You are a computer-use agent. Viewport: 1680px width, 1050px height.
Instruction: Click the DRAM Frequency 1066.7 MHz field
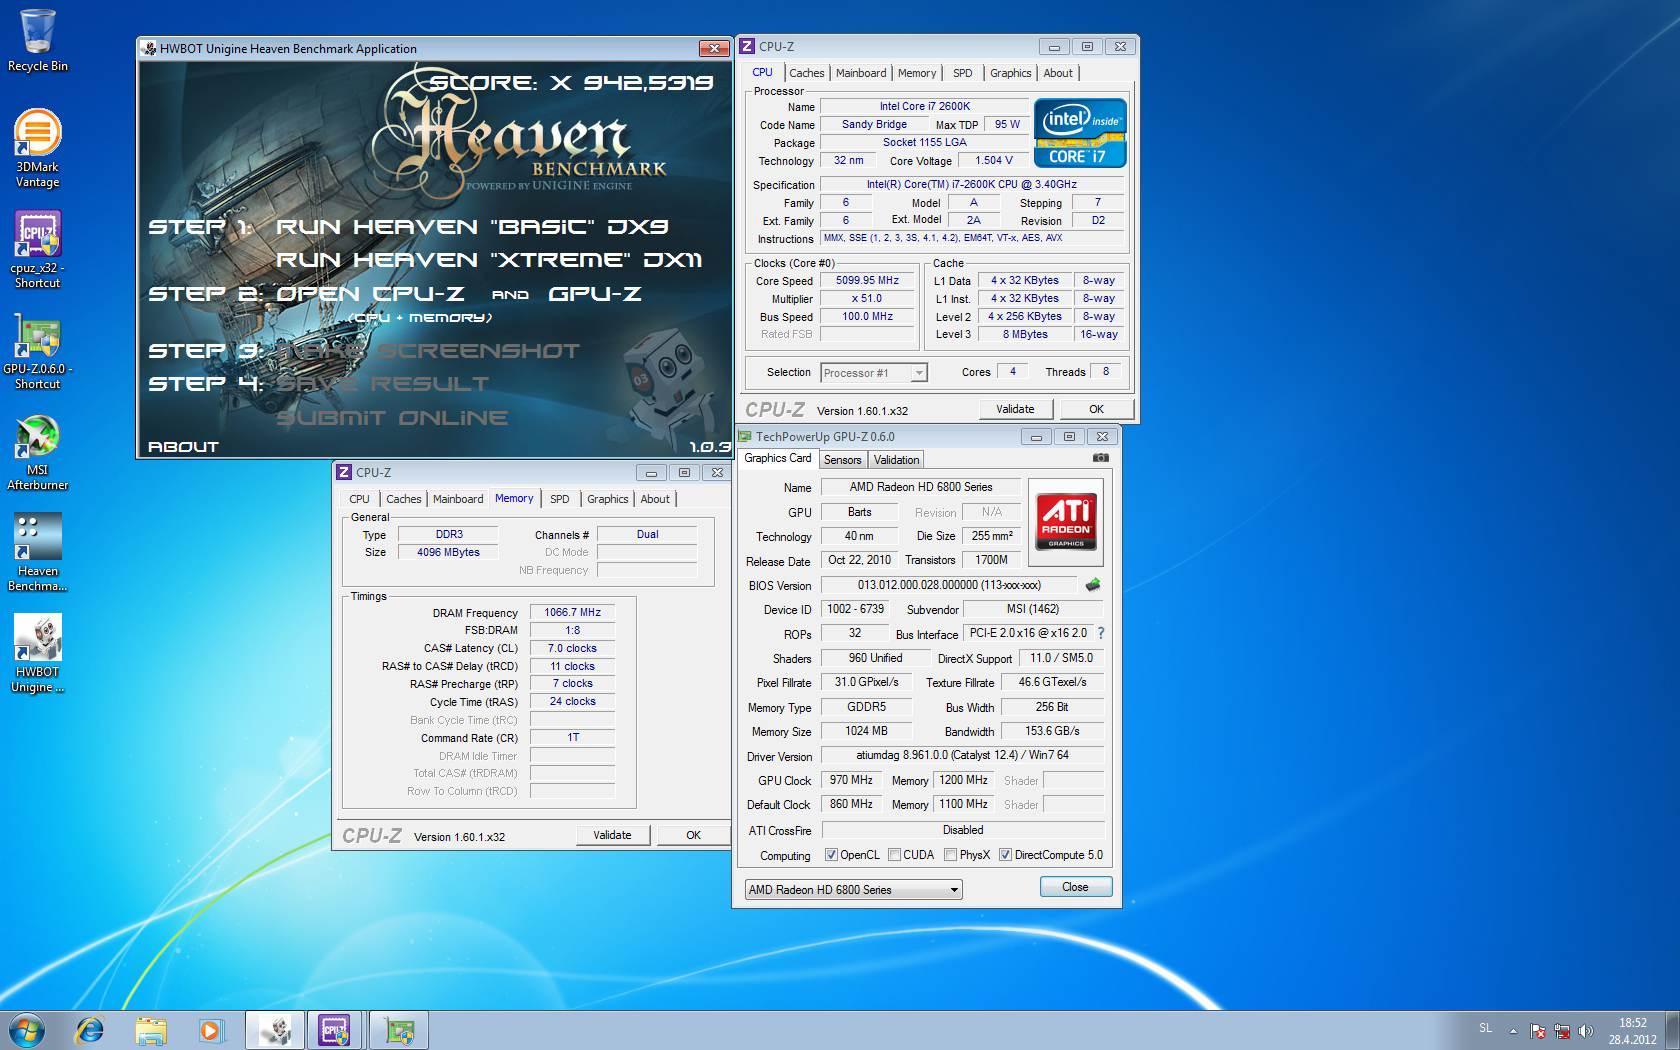coord(572,612)
